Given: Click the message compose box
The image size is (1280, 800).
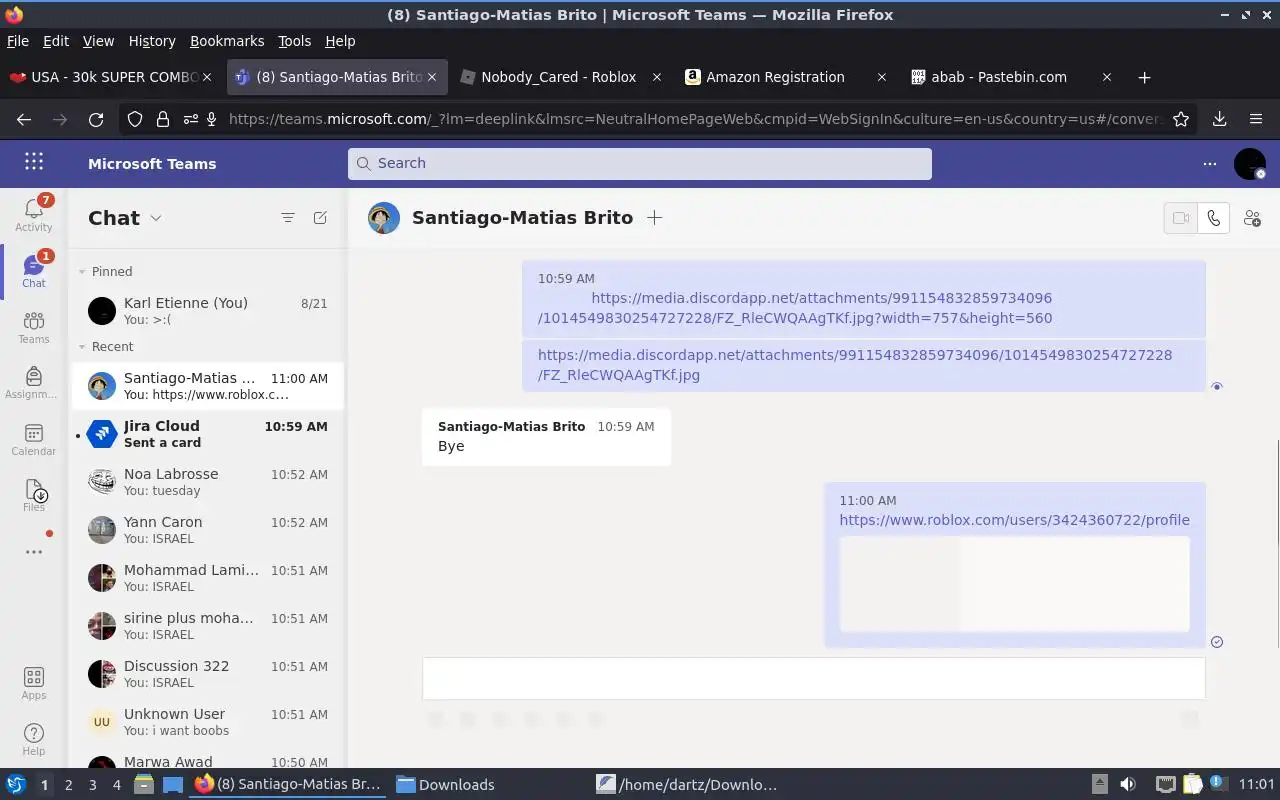Looking at the screenshot, I should [x=814, y=678].
